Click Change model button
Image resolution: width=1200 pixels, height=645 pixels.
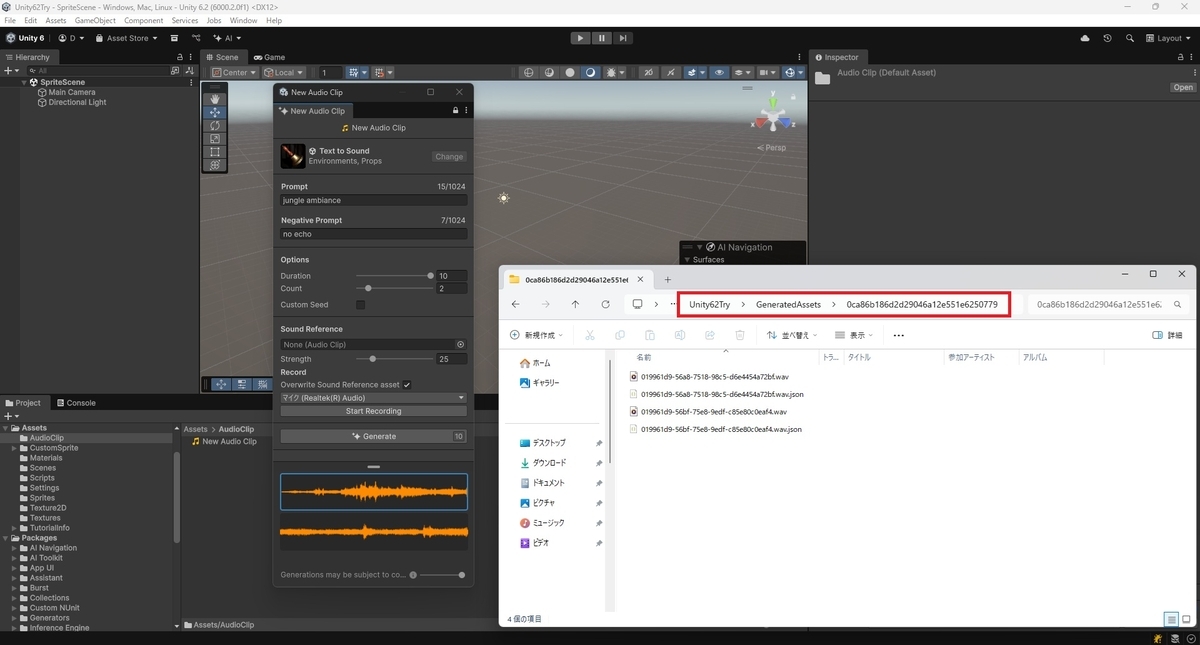point(449,156)
